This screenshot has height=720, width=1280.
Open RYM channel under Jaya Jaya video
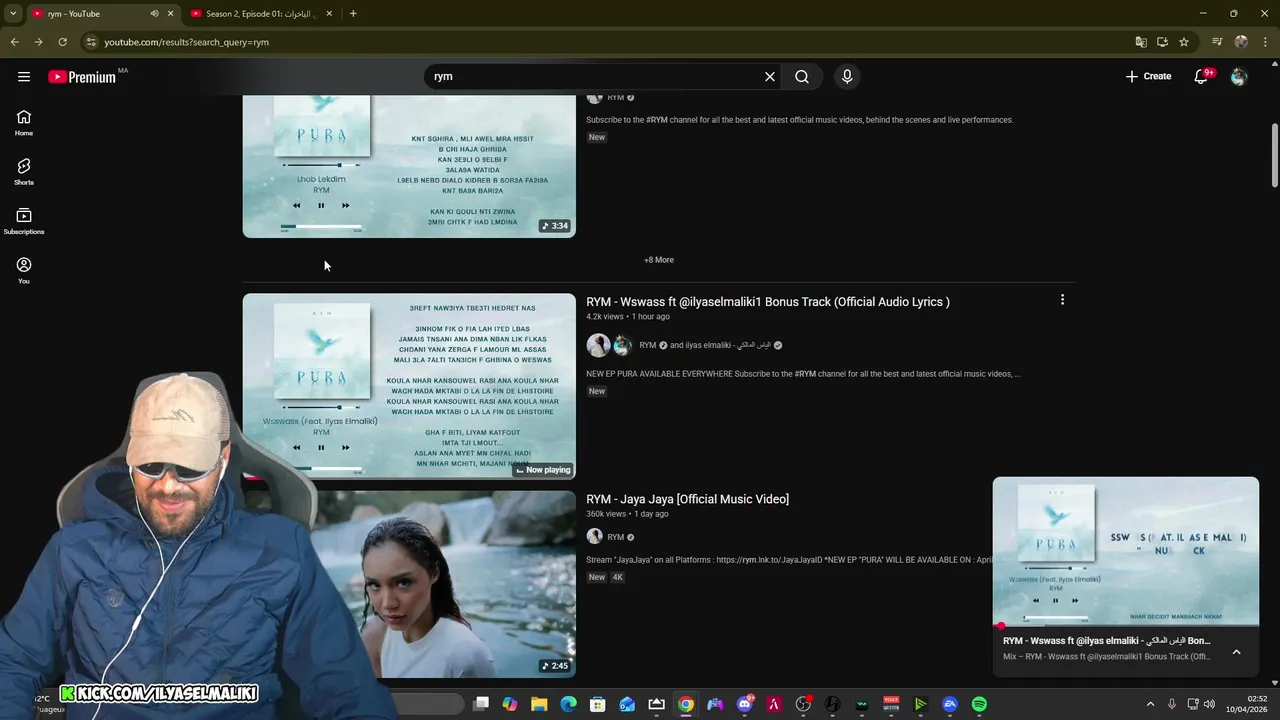tap(616, 537)
